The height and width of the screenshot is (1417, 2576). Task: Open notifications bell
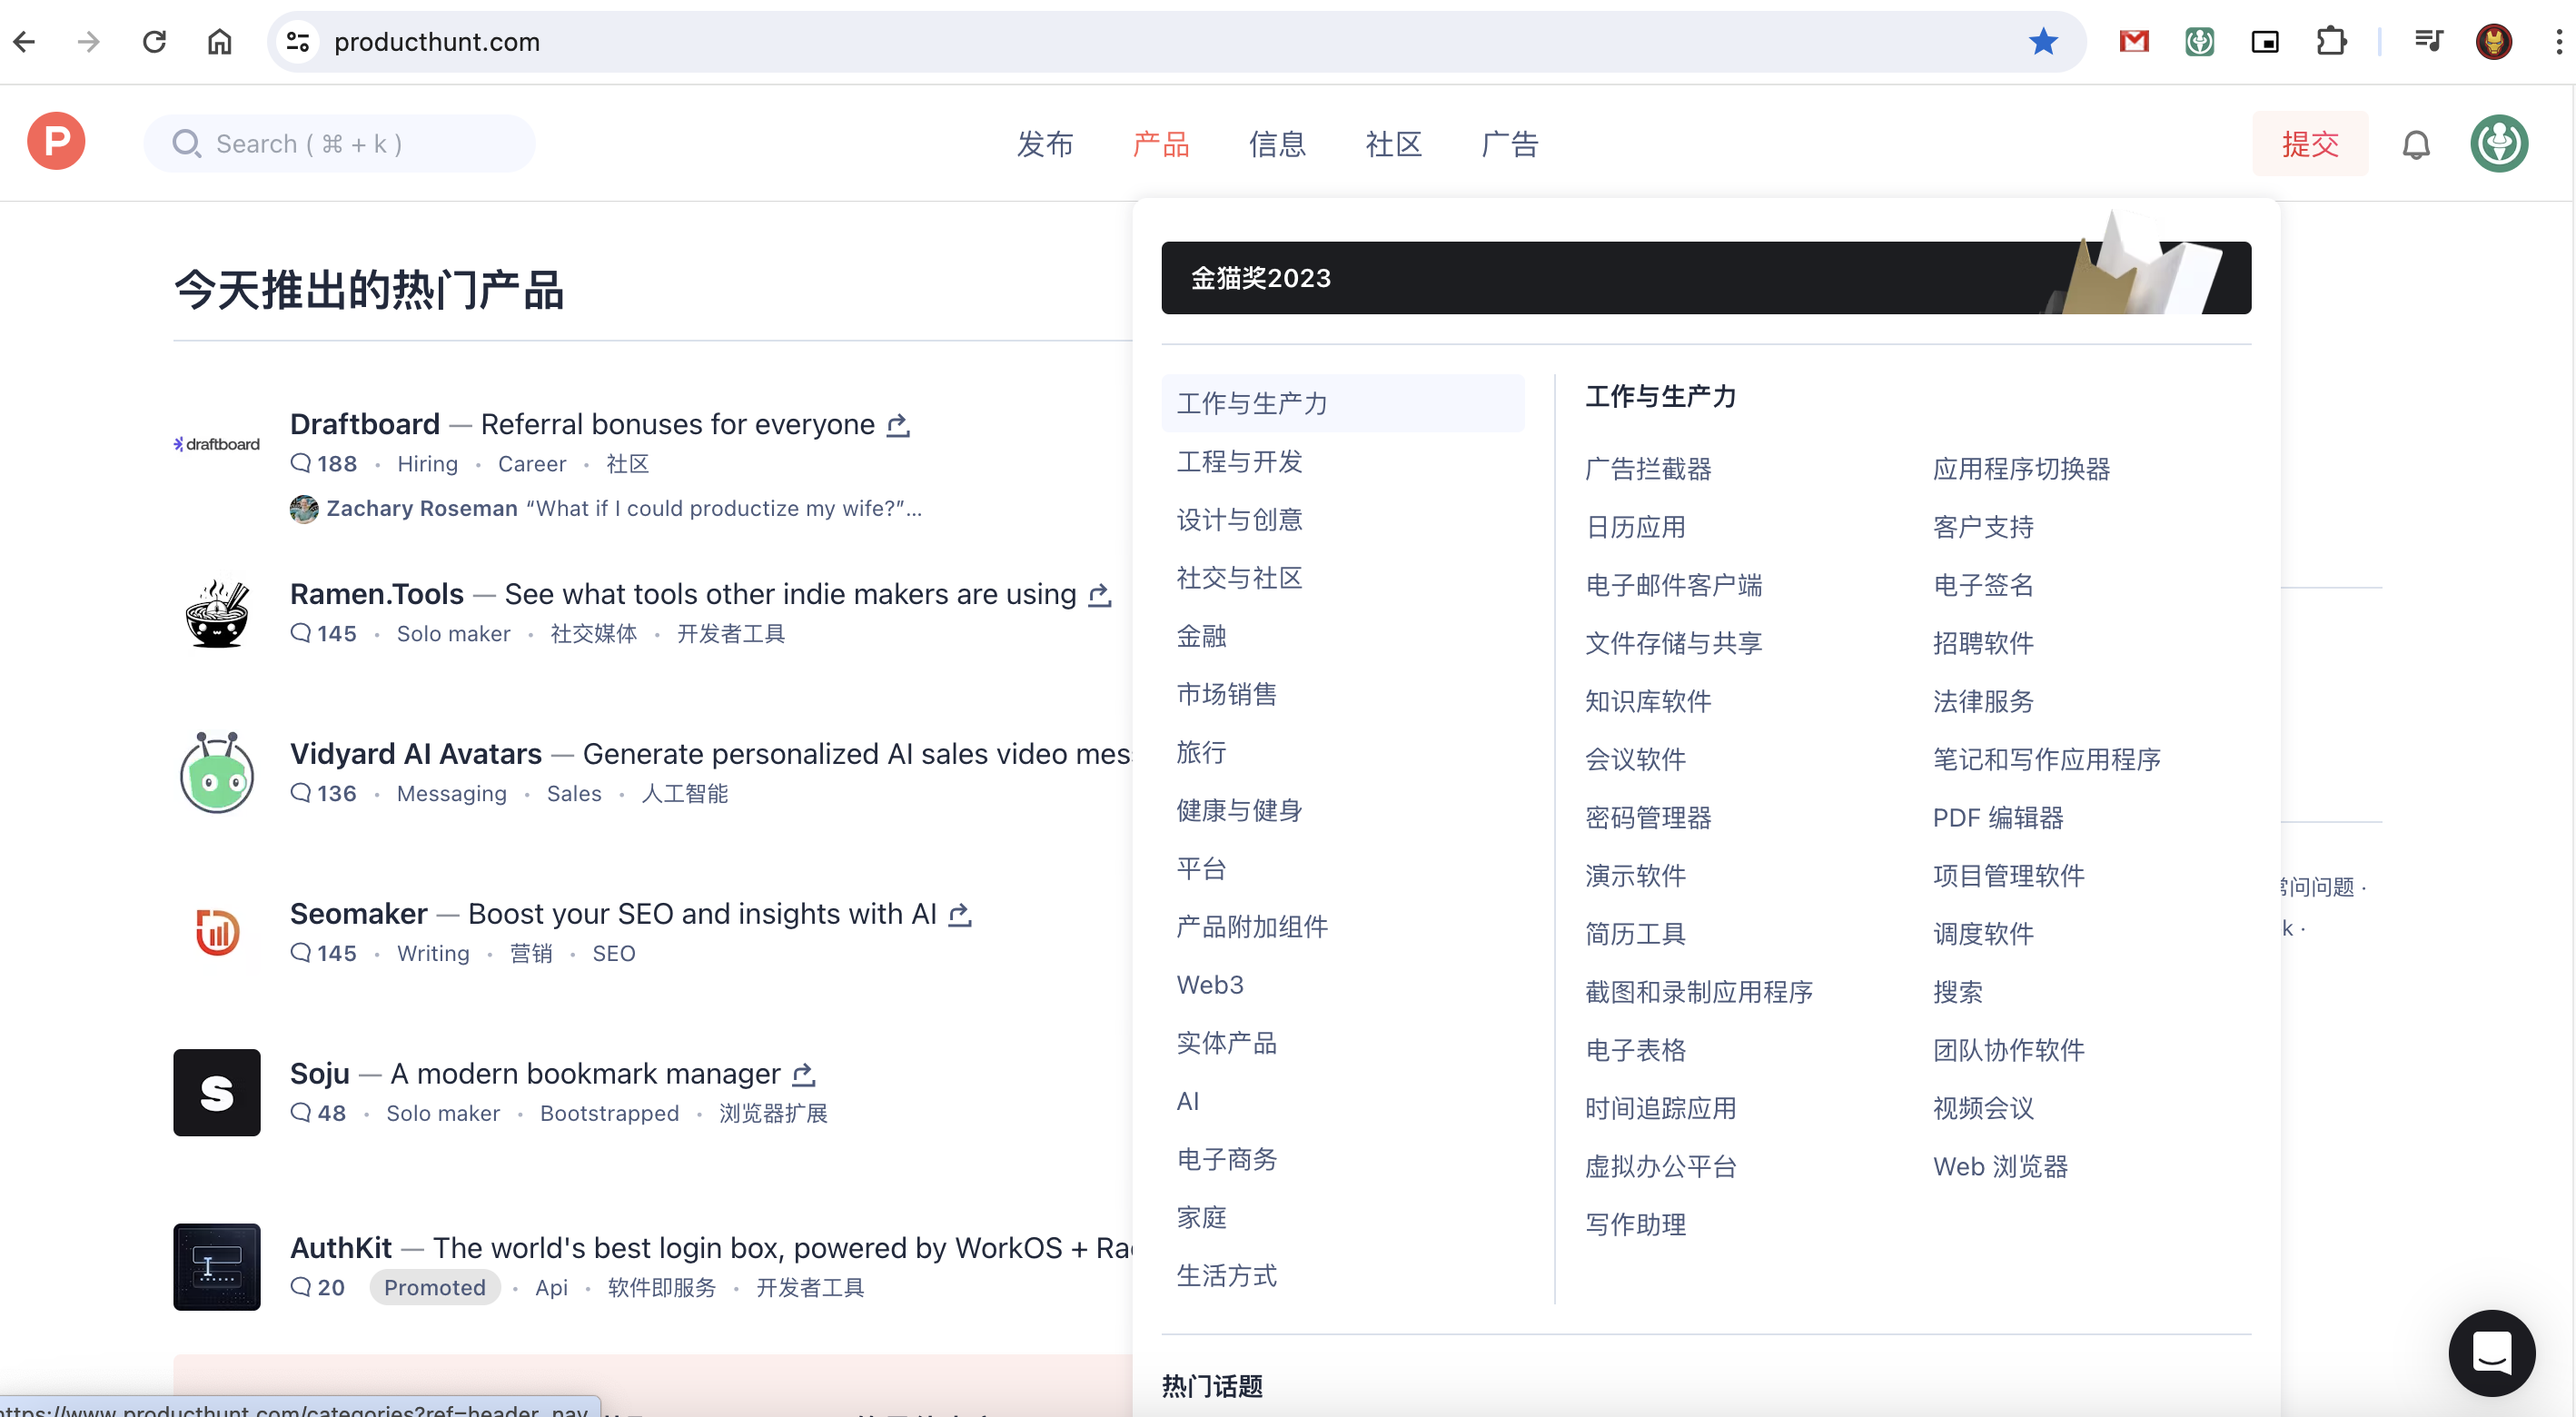pyautogui.click(x=2416, y=144)
